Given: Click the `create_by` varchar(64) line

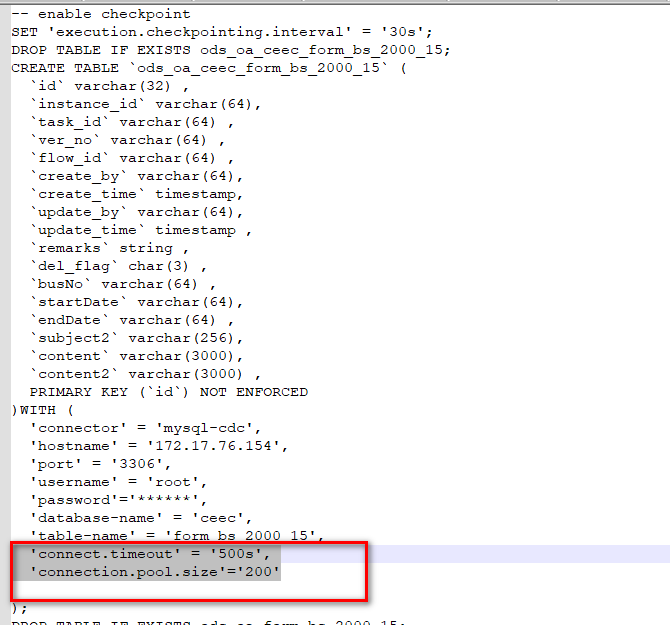Looking at the screenshot, I should tap(136, 176).
